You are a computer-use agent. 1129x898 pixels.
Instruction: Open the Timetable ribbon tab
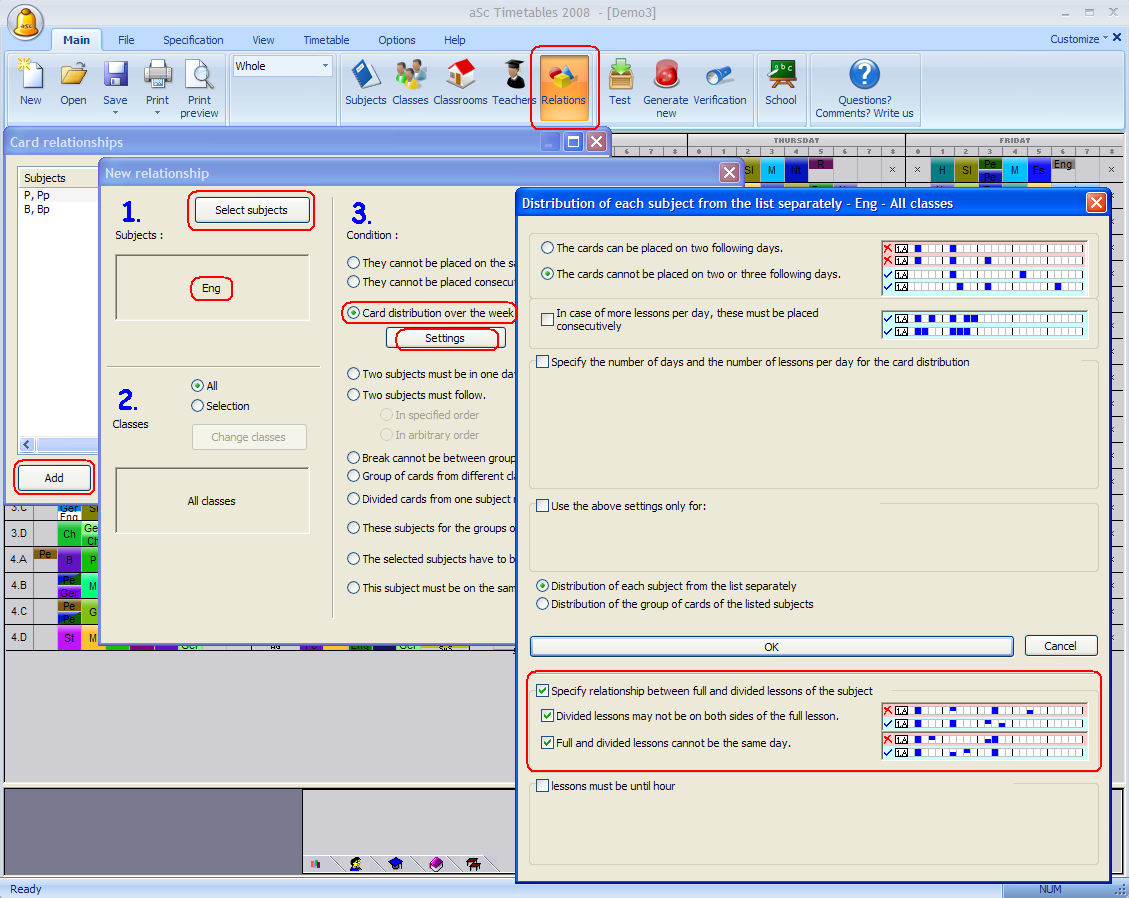coord(326,40)
